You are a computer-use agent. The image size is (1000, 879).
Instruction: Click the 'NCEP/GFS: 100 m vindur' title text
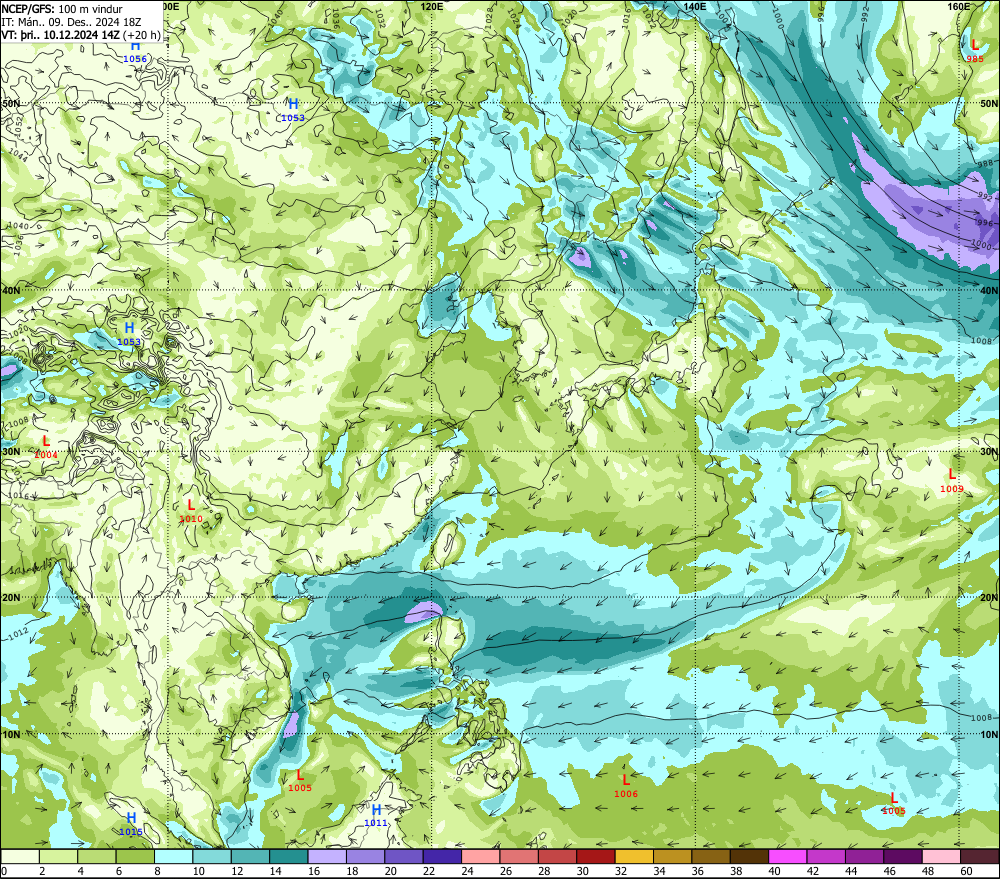(62, 9)
